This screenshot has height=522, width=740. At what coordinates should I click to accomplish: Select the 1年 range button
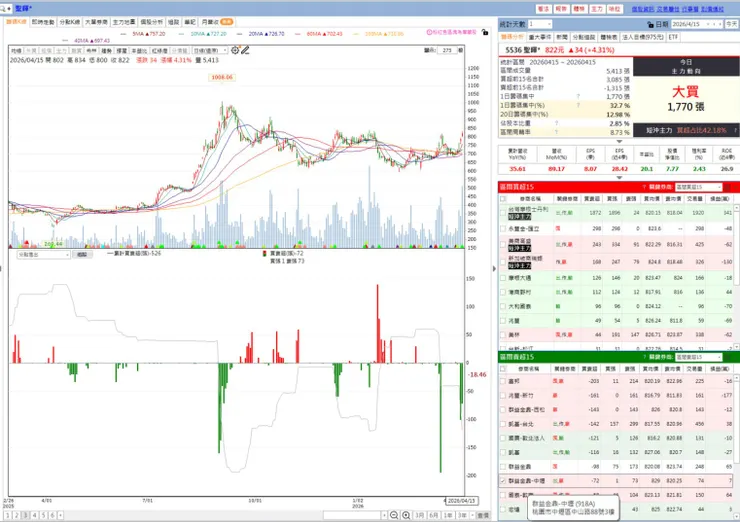(x=448, y=515)
